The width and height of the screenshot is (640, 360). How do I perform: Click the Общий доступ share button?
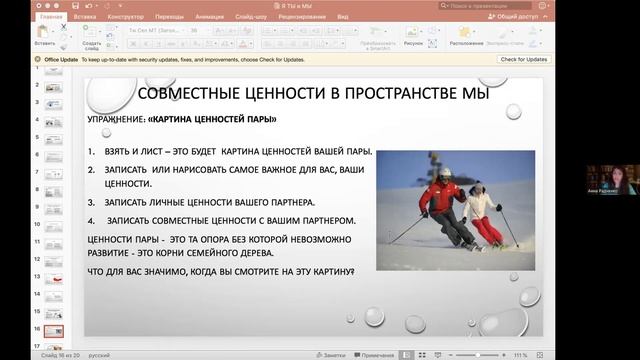point(513,17)
